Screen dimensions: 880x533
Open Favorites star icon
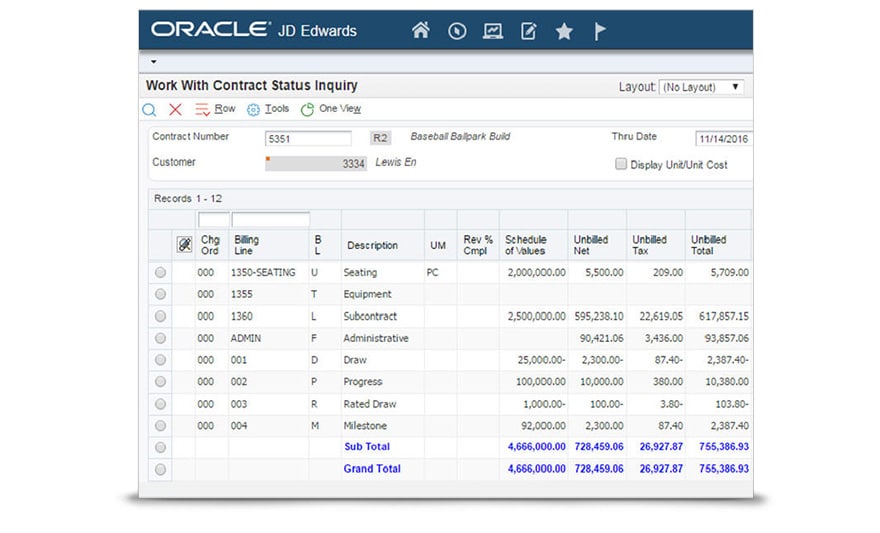tap(564, 31)
